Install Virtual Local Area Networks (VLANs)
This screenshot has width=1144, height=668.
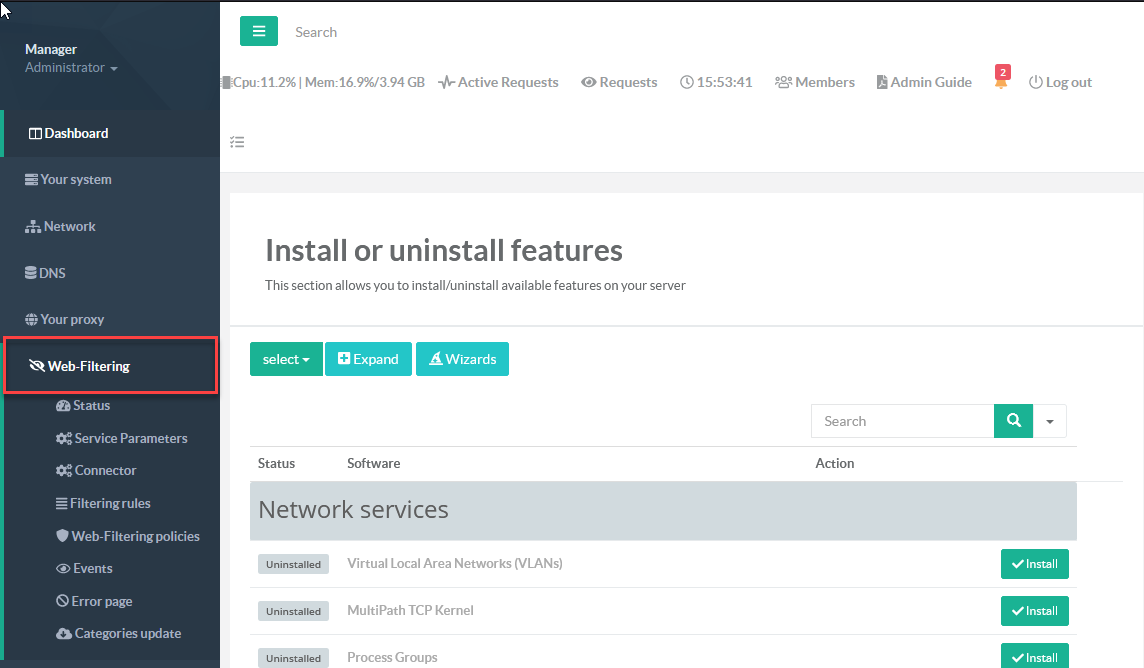(1034, 564)
